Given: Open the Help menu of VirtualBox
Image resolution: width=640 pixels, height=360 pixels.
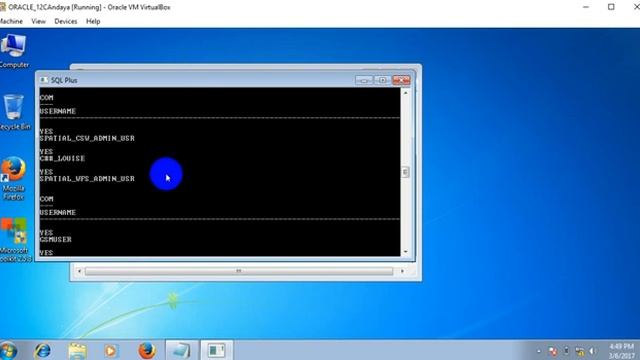Looking at the screenshot, I should [x=93, y=21].
